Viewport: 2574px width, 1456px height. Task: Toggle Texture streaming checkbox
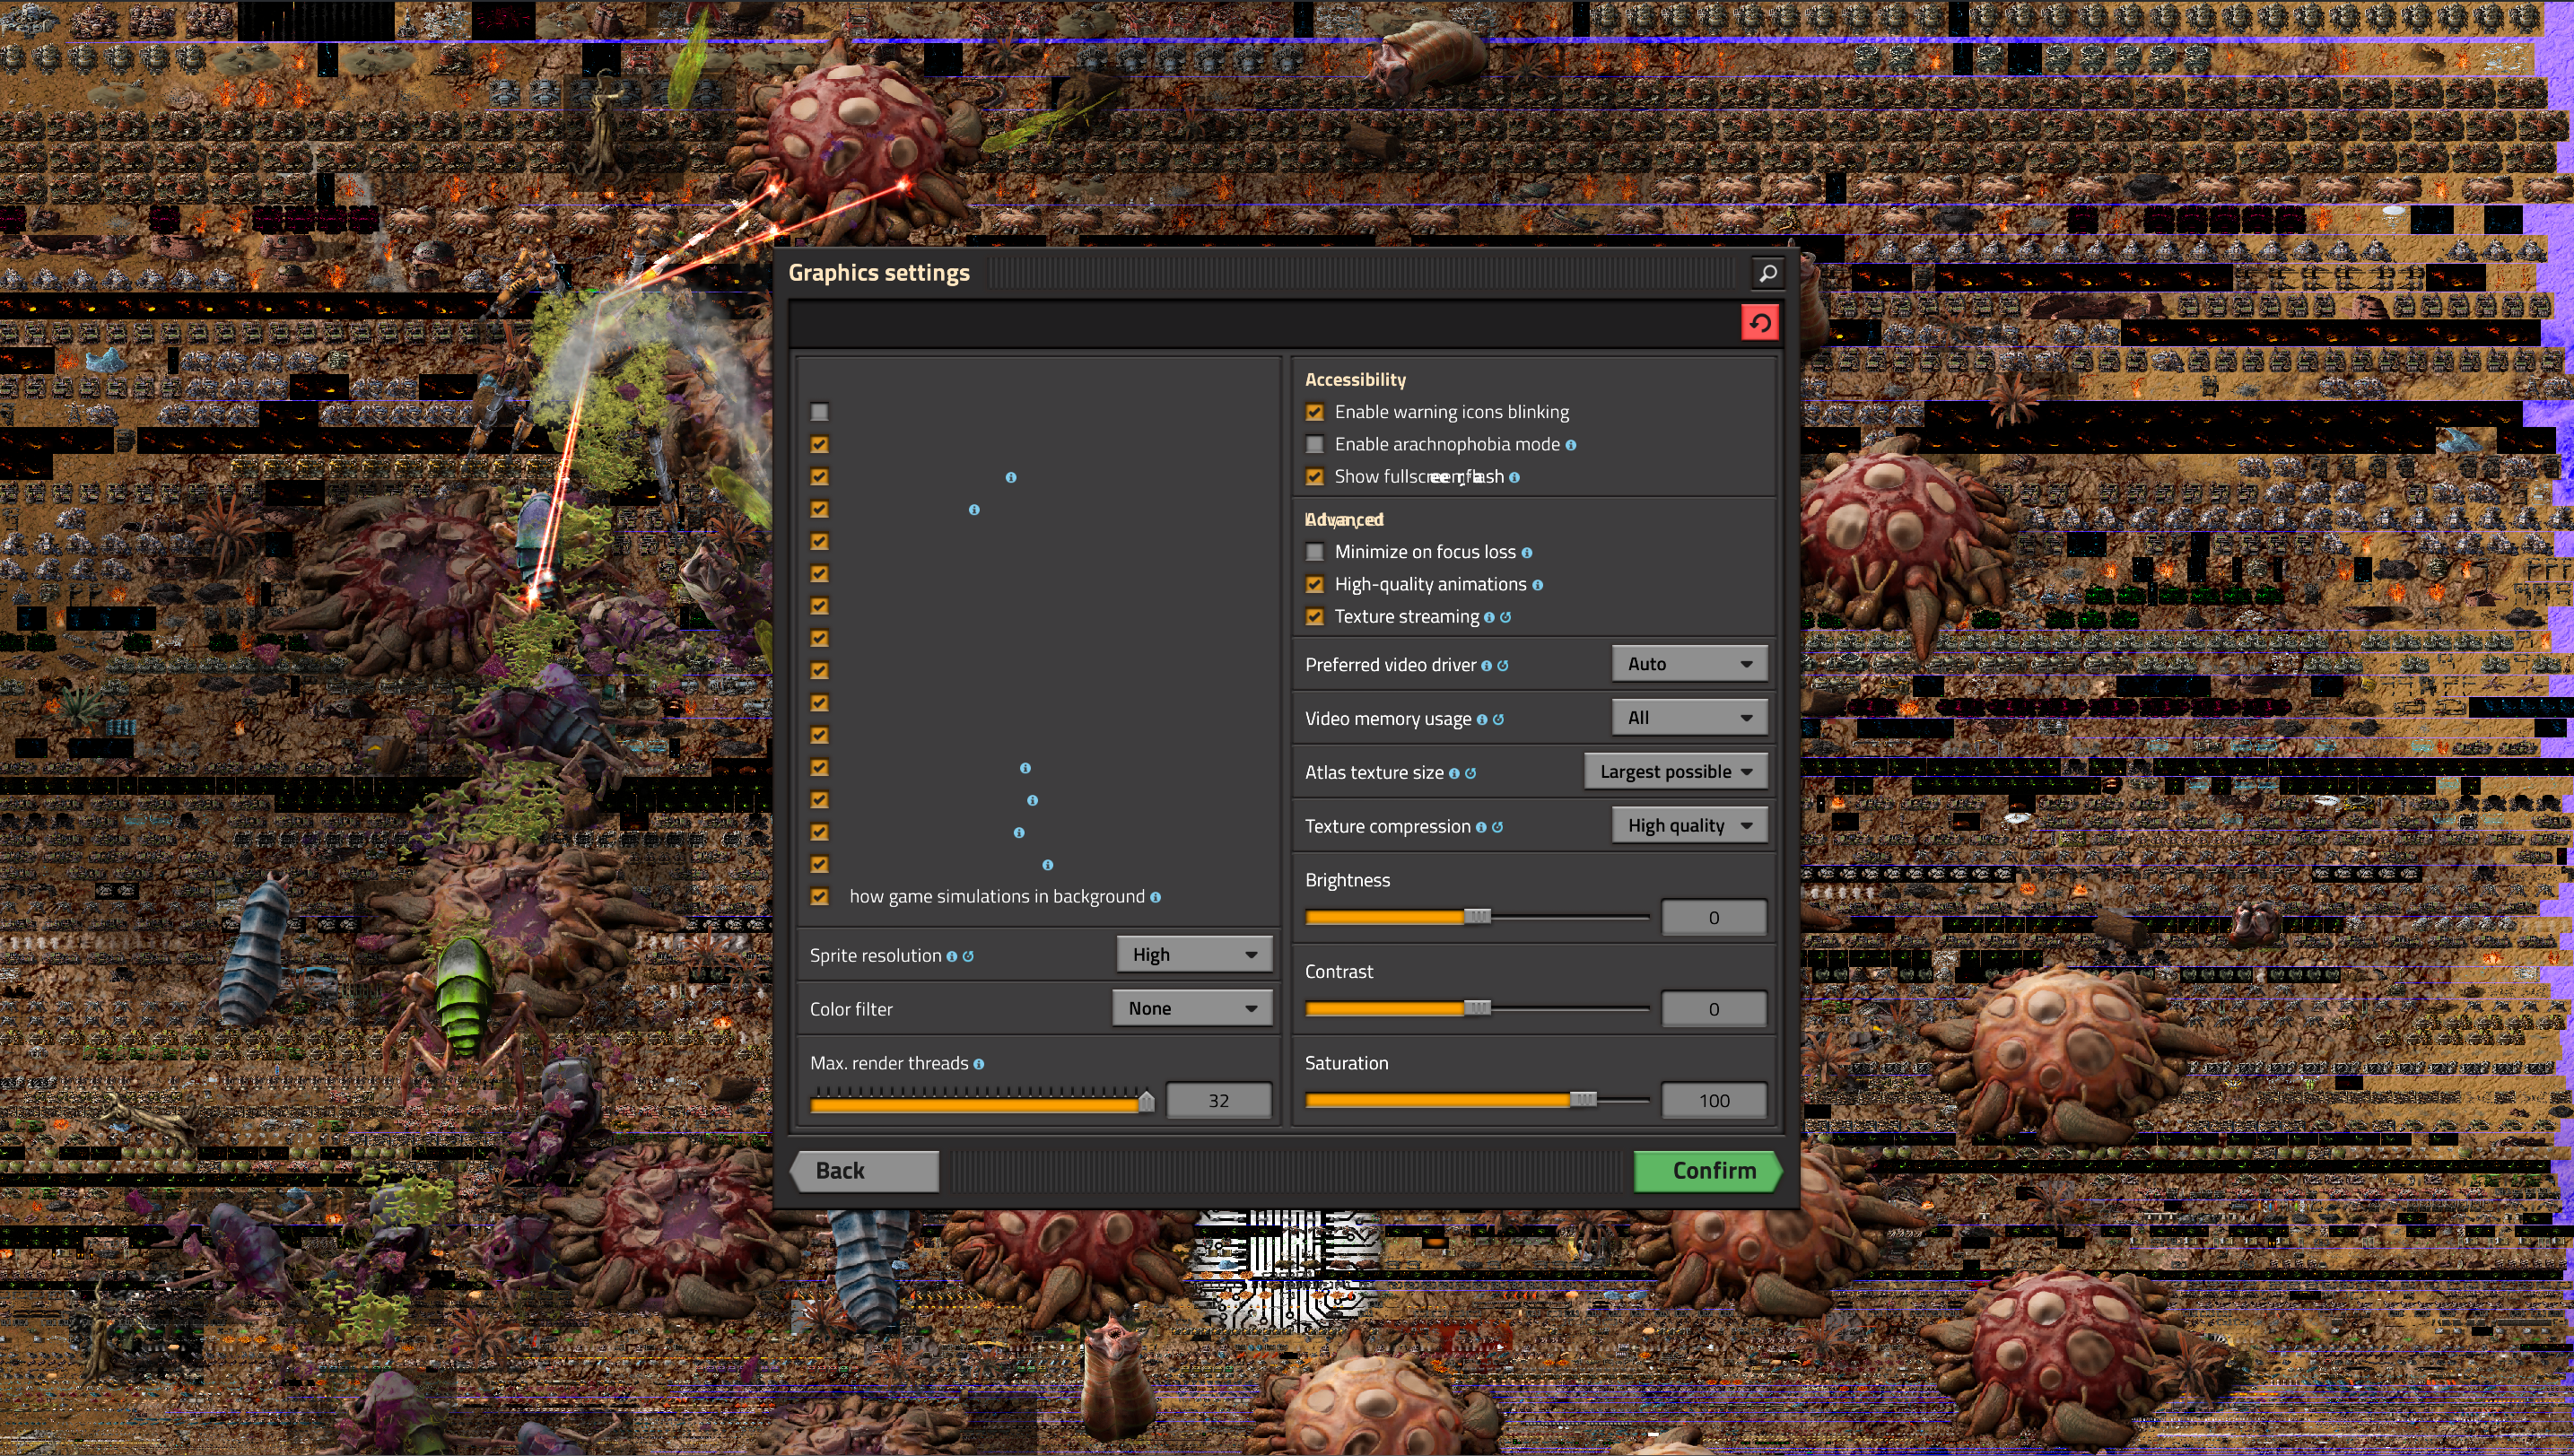(1315, 617)
